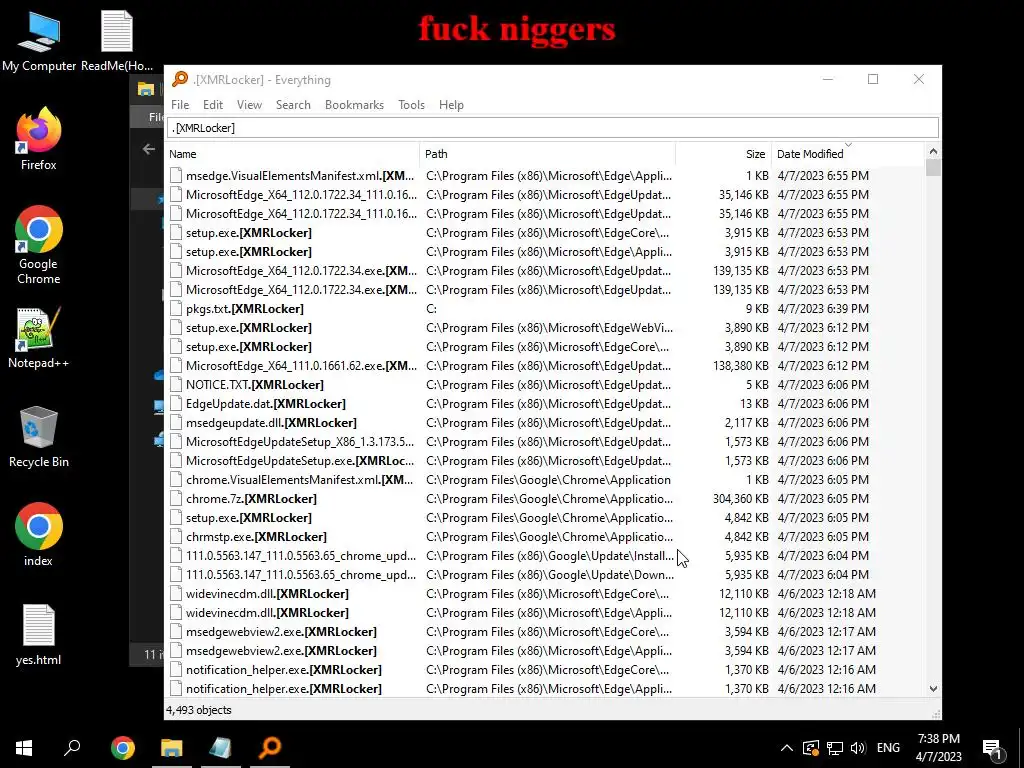The height and width of the screenshot is (768, 1024).
Task: Click the file icon beside chrome.7z.[XMRLocker]
Action: pos(176,499)
